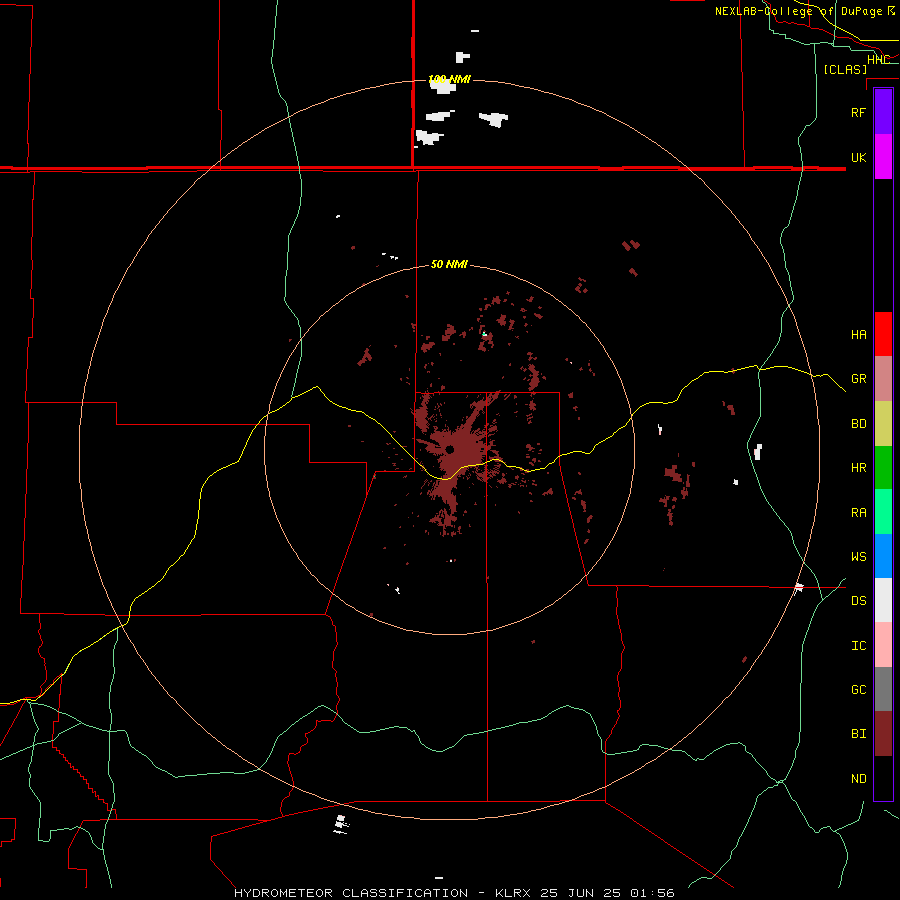Click the RF purple legend swatch
This screenshot has width=900, height=900.
tap(883, 112)
